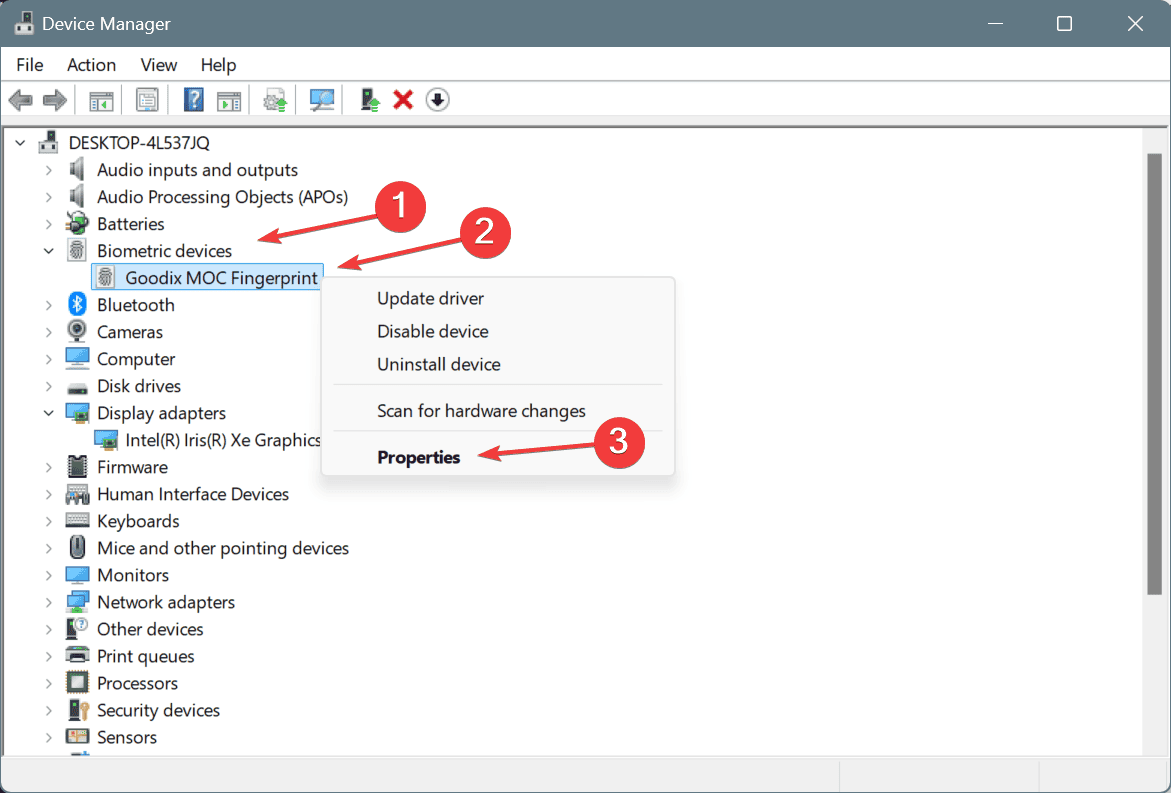
Task: Click the Sensors category icon
Action: [77, 736]
